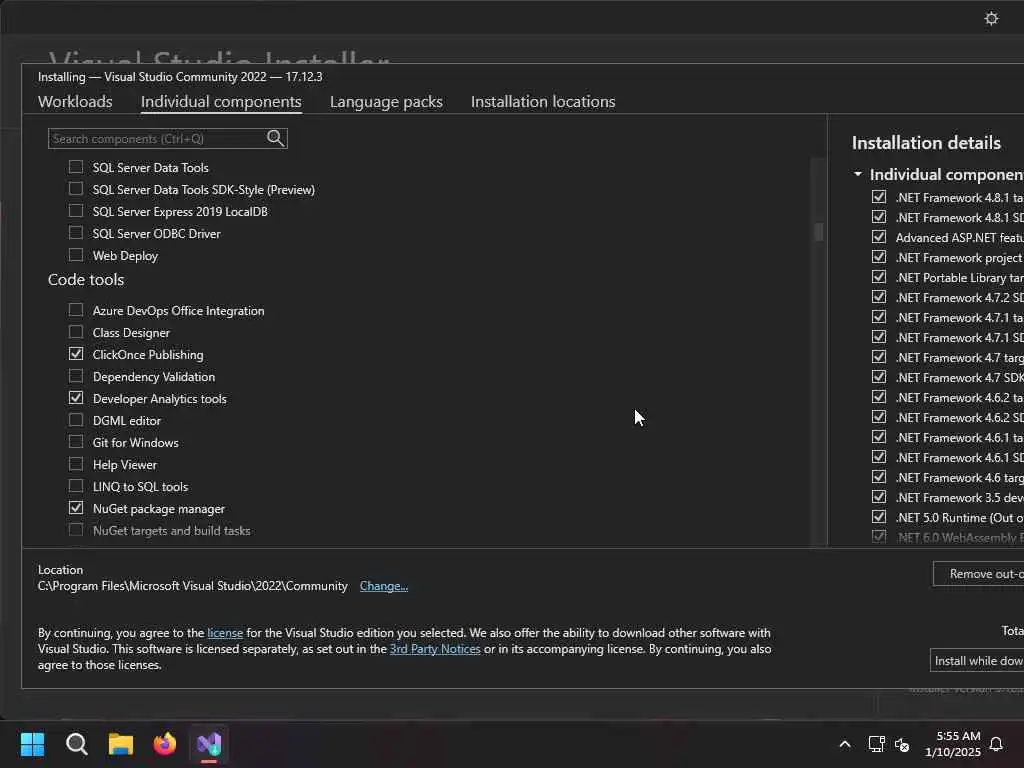Screen dimensions: 1024x768
Task: Click the muted volume tray icon
Action: click(902, 744)
